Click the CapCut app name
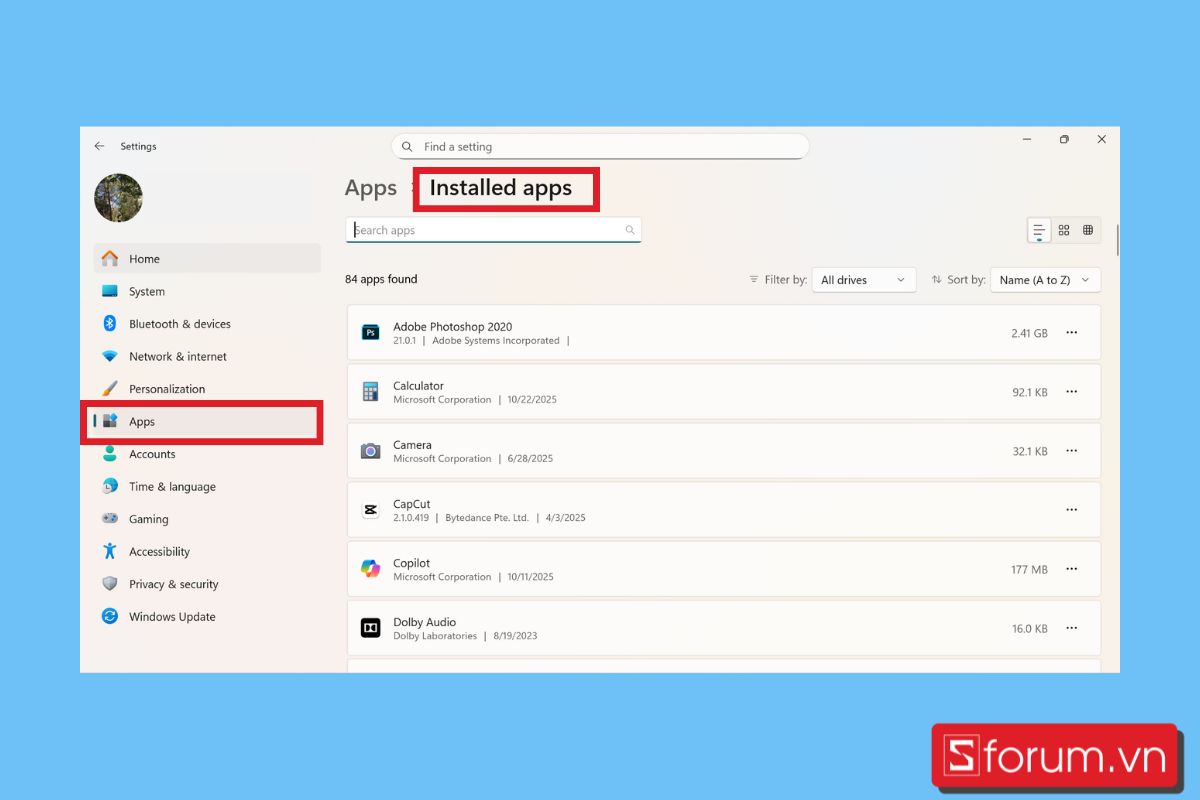Viewport: 1200px width, 800px height. pos(412,504)
